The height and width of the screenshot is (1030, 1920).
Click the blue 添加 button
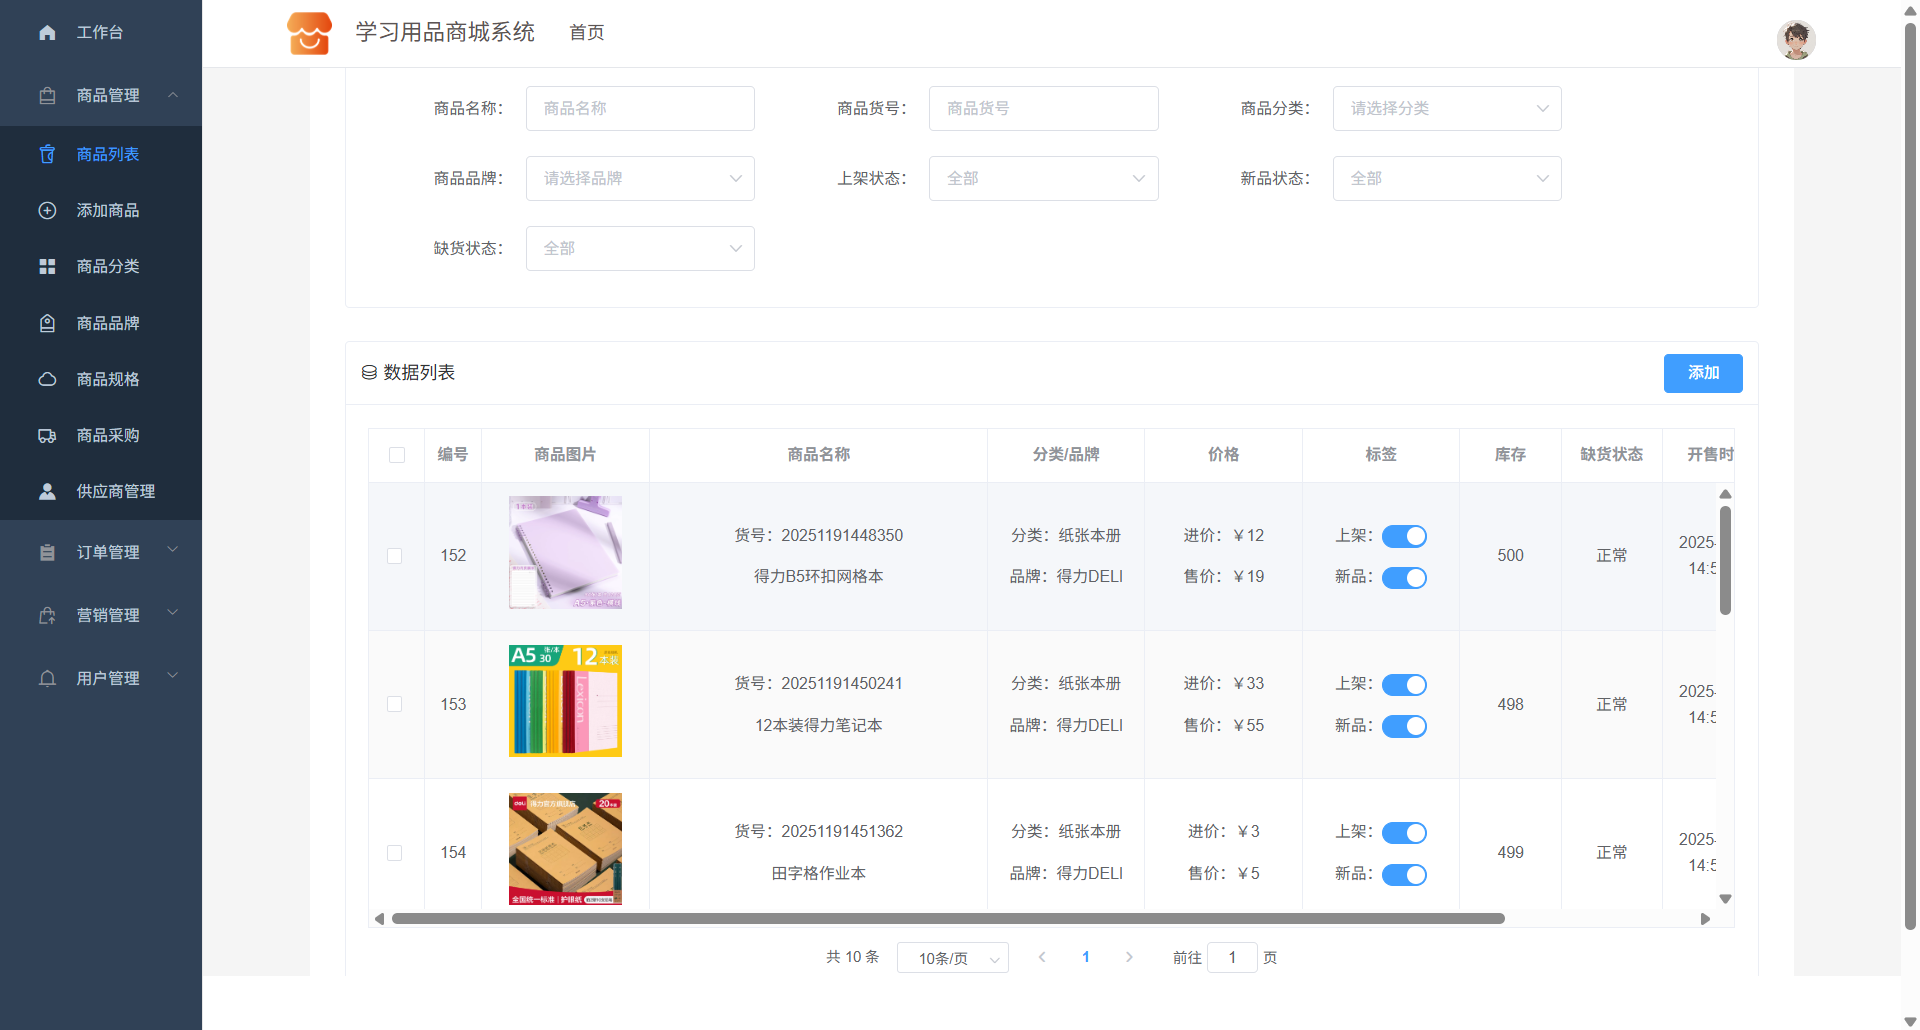[x=1702, y=373]
